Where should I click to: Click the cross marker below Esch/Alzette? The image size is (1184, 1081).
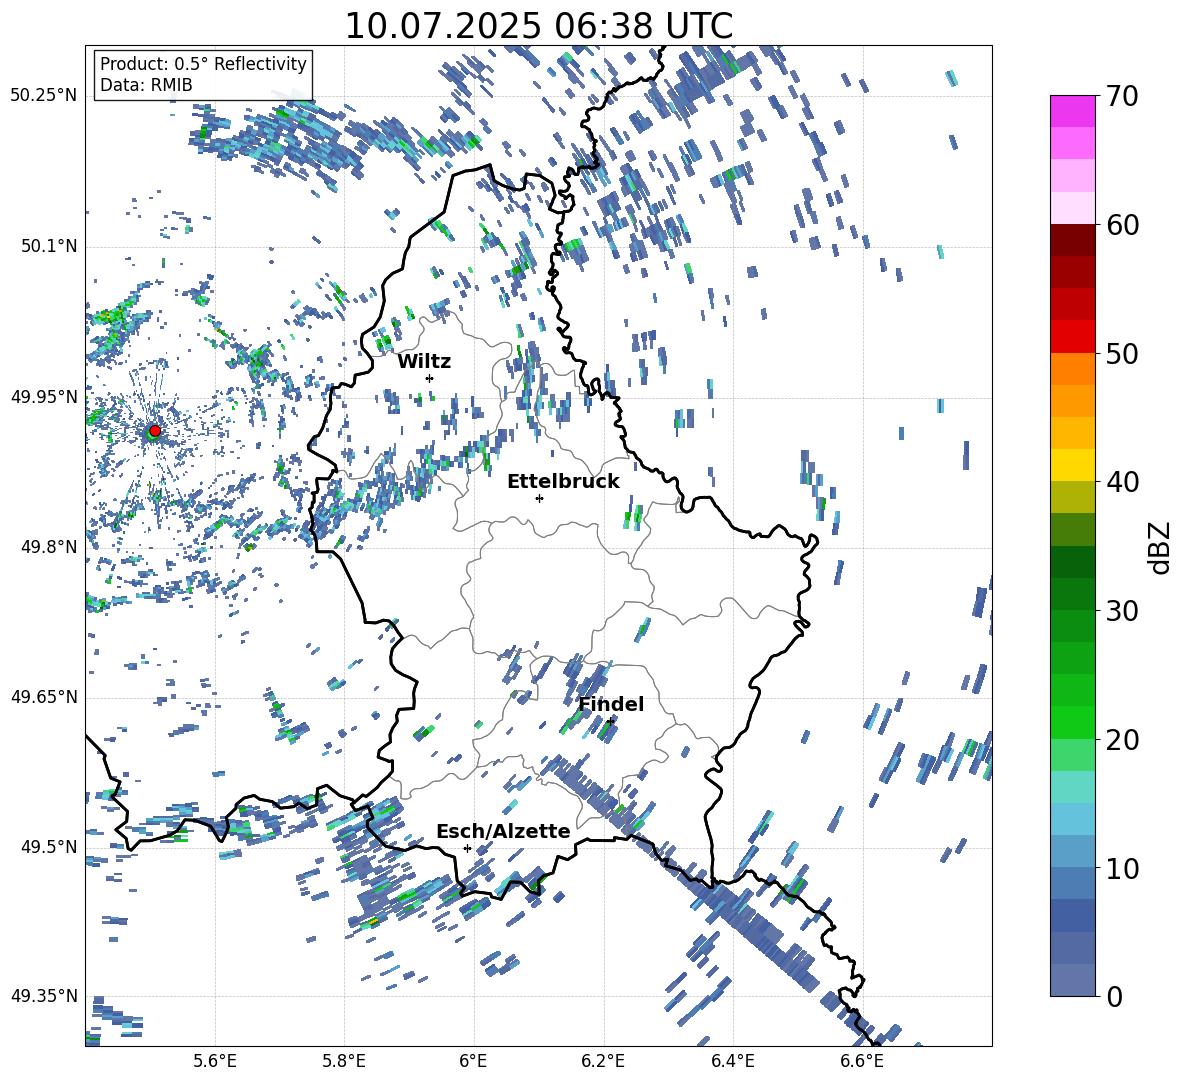[467, 848]
